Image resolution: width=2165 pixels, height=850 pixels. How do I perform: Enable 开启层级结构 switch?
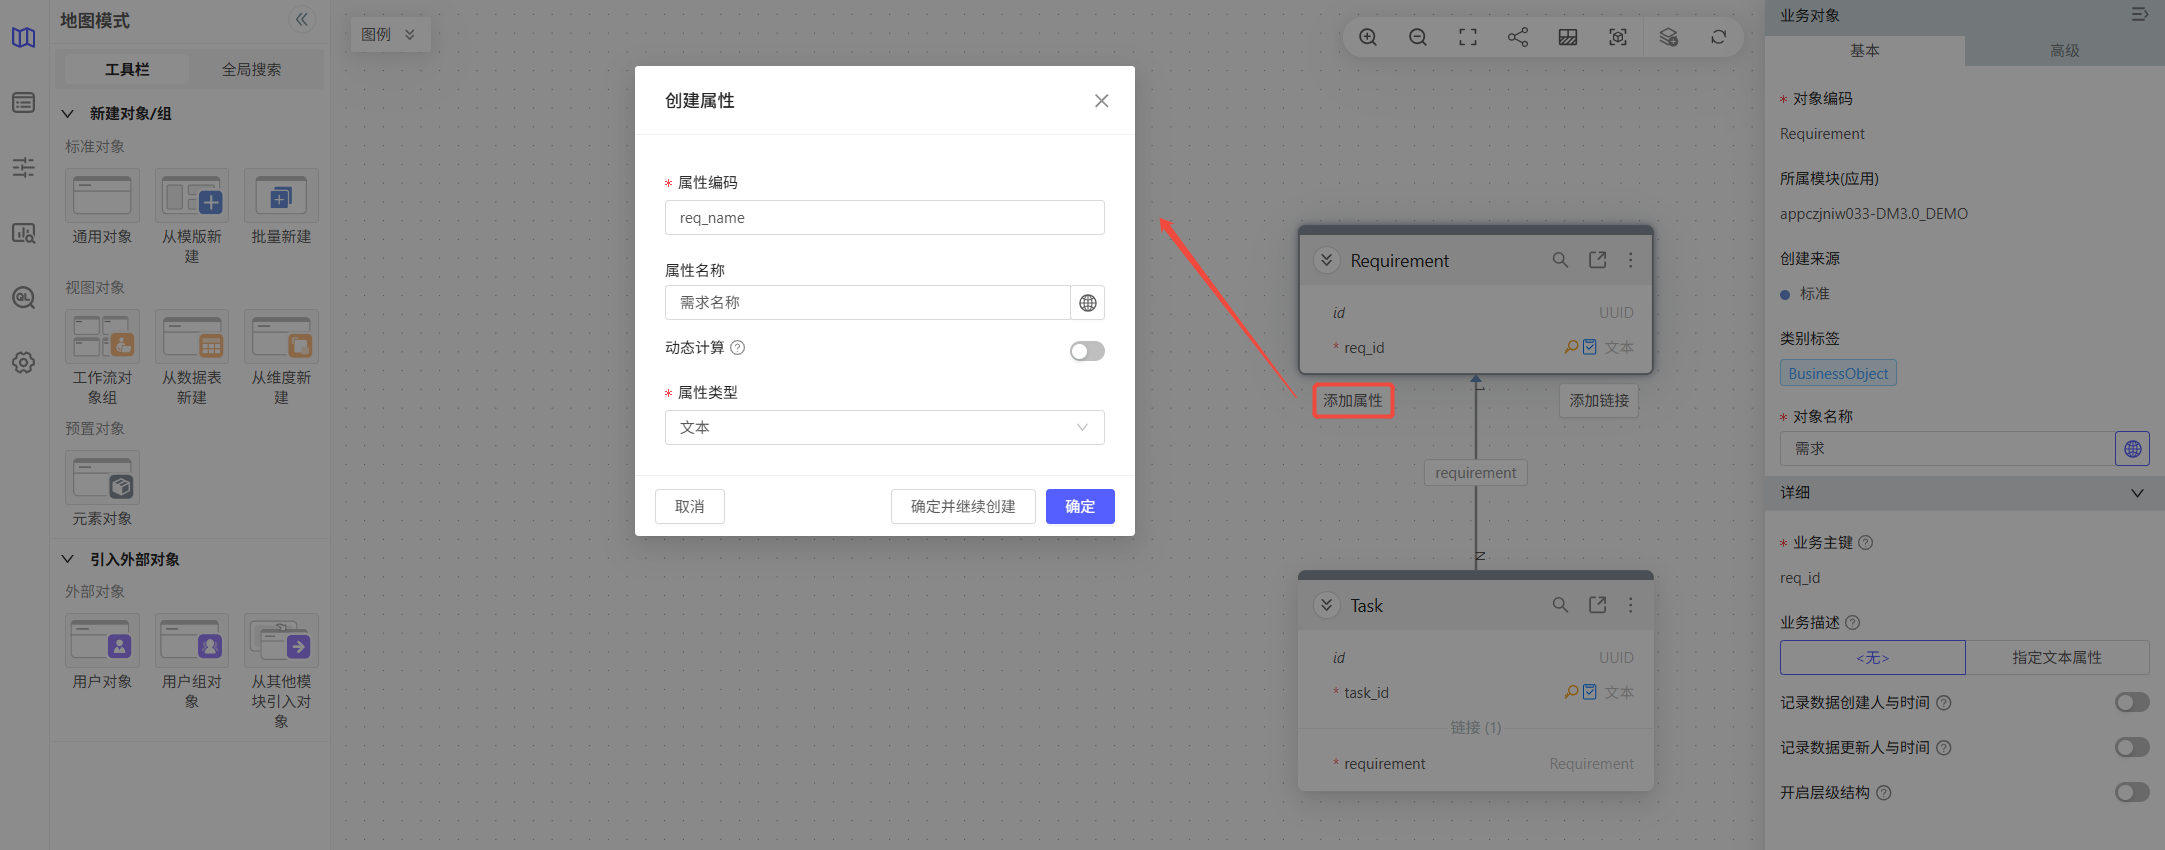pyautogui.click(x=2132, y=792)
